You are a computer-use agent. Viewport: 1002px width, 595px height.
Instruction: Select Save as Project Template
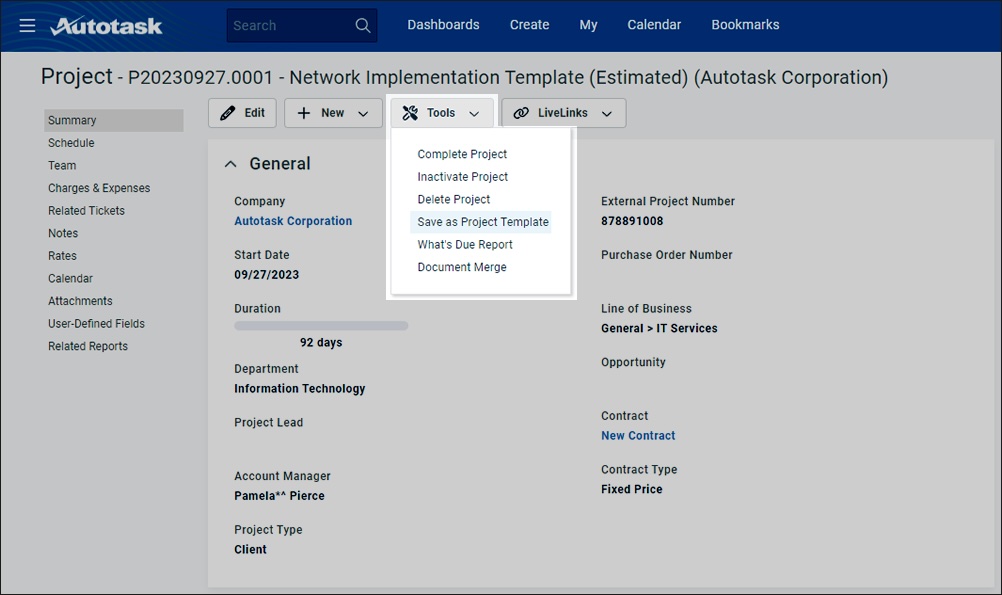click(x=482, y=222)
